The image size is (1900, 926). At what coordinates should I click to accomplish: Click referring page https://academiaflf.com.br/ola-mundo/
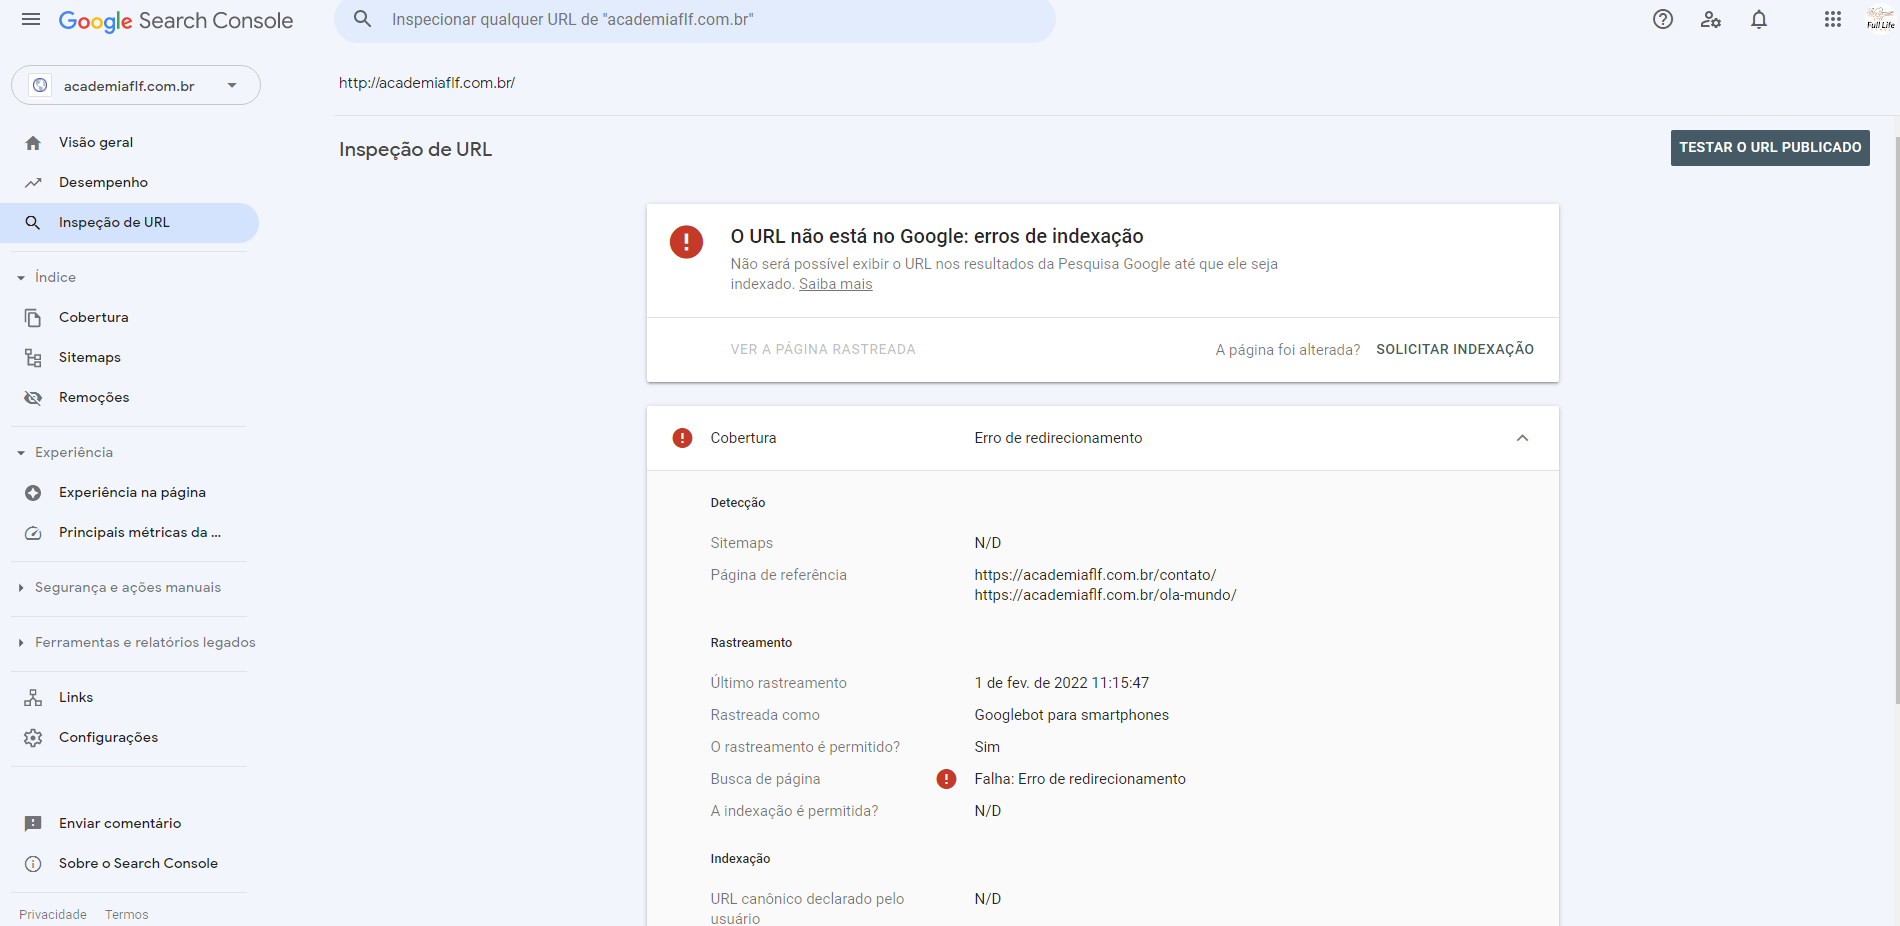click(x=1106, y=595)
